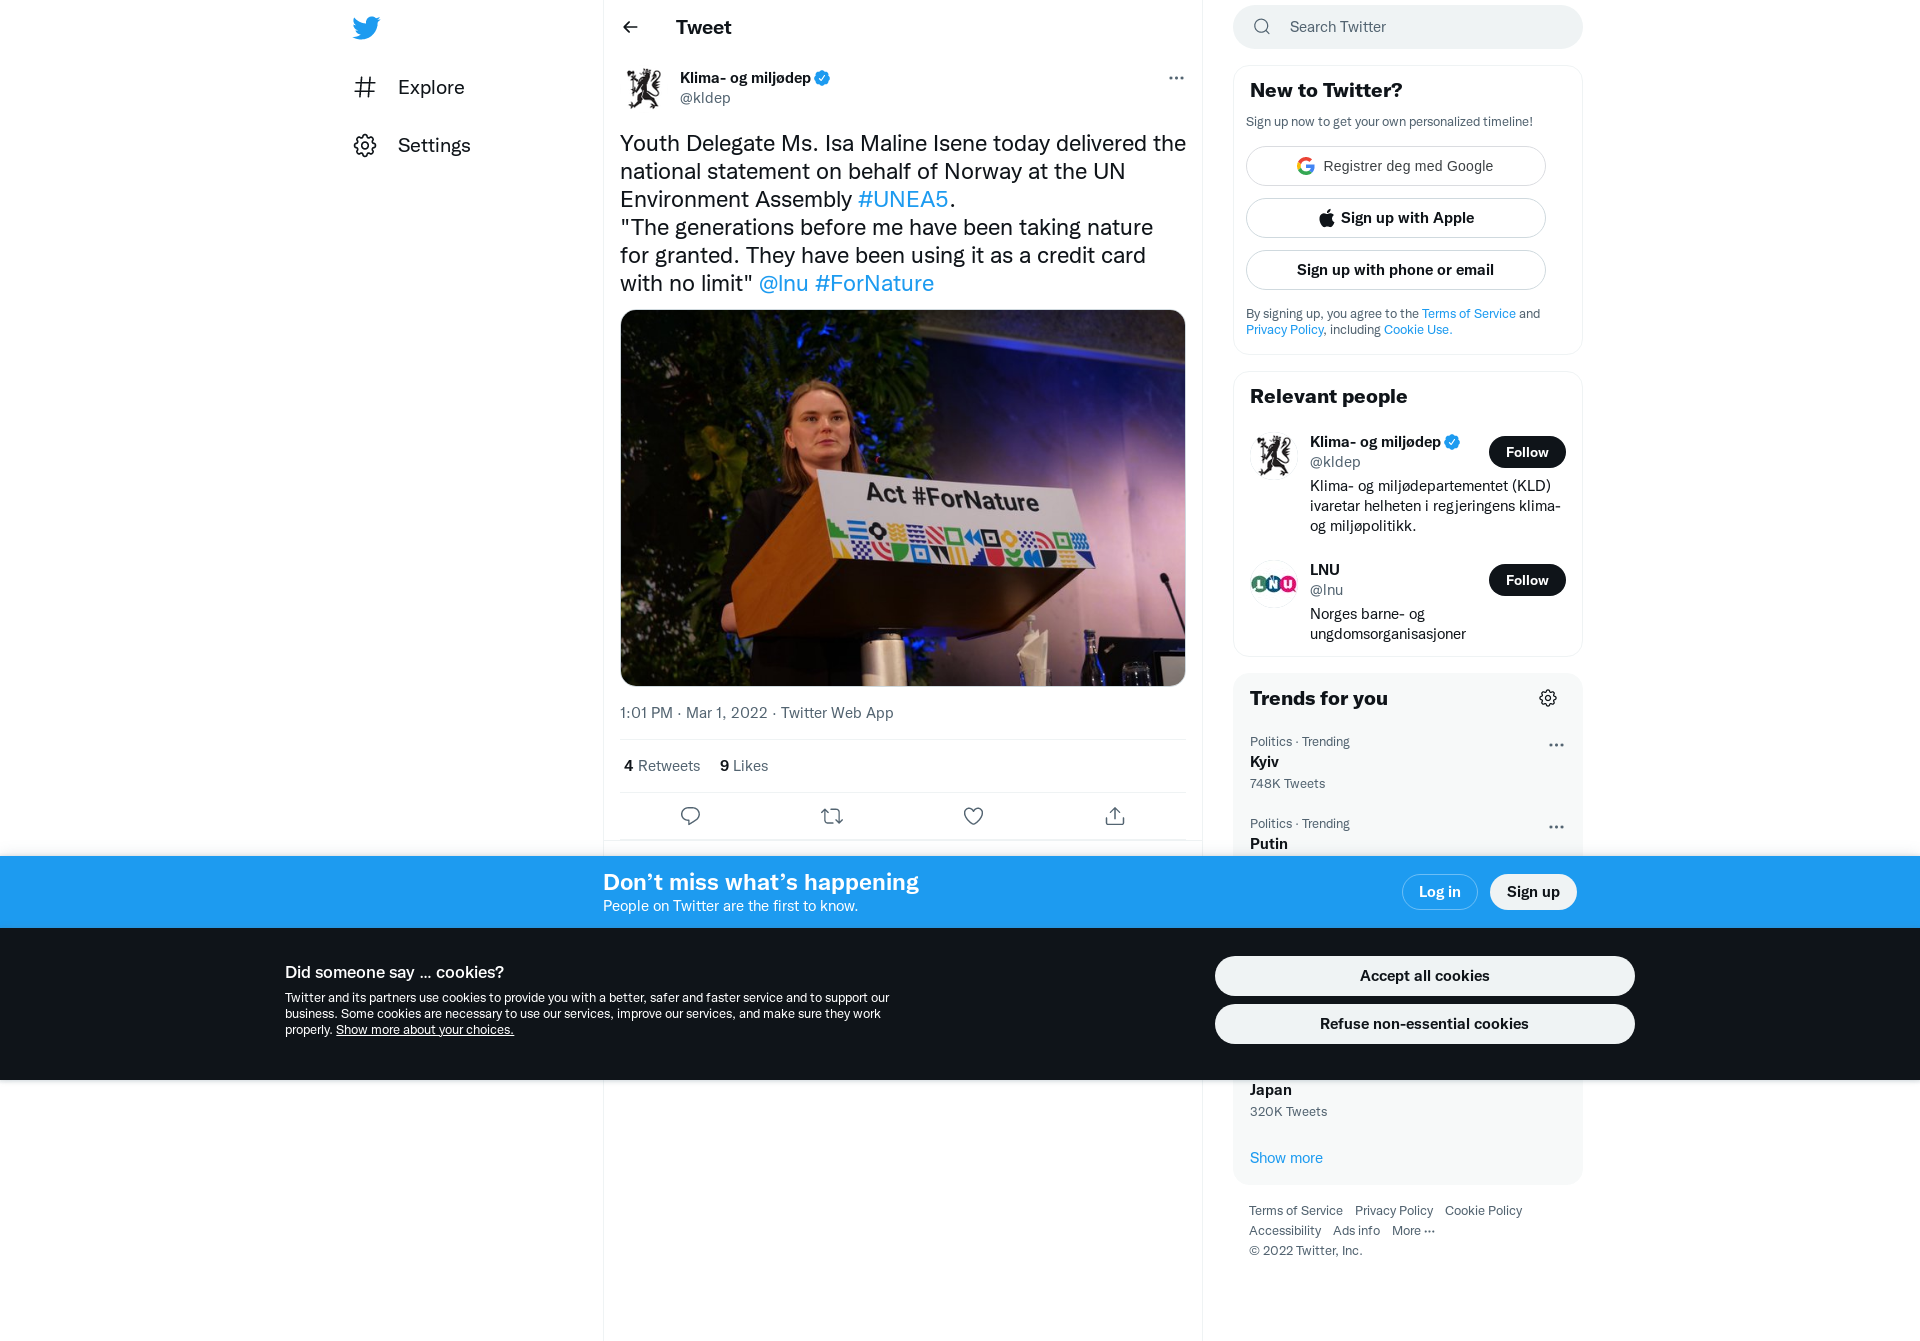Like the tweet with heart icon

pos(973,816)
